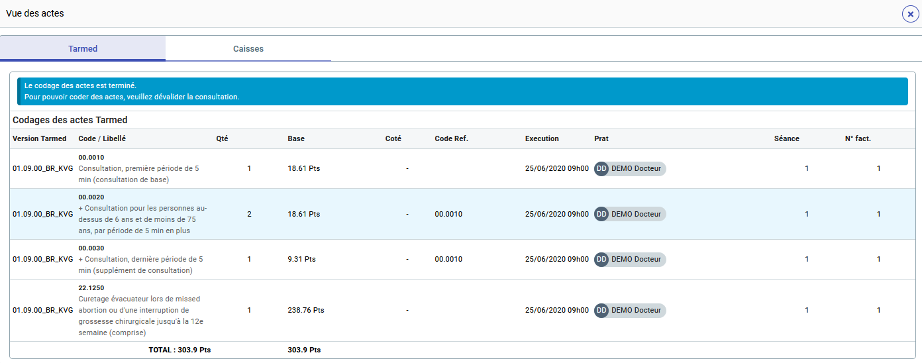Click the Execution column header
Screen dimensions: 922x364
(x=542, y=139)
